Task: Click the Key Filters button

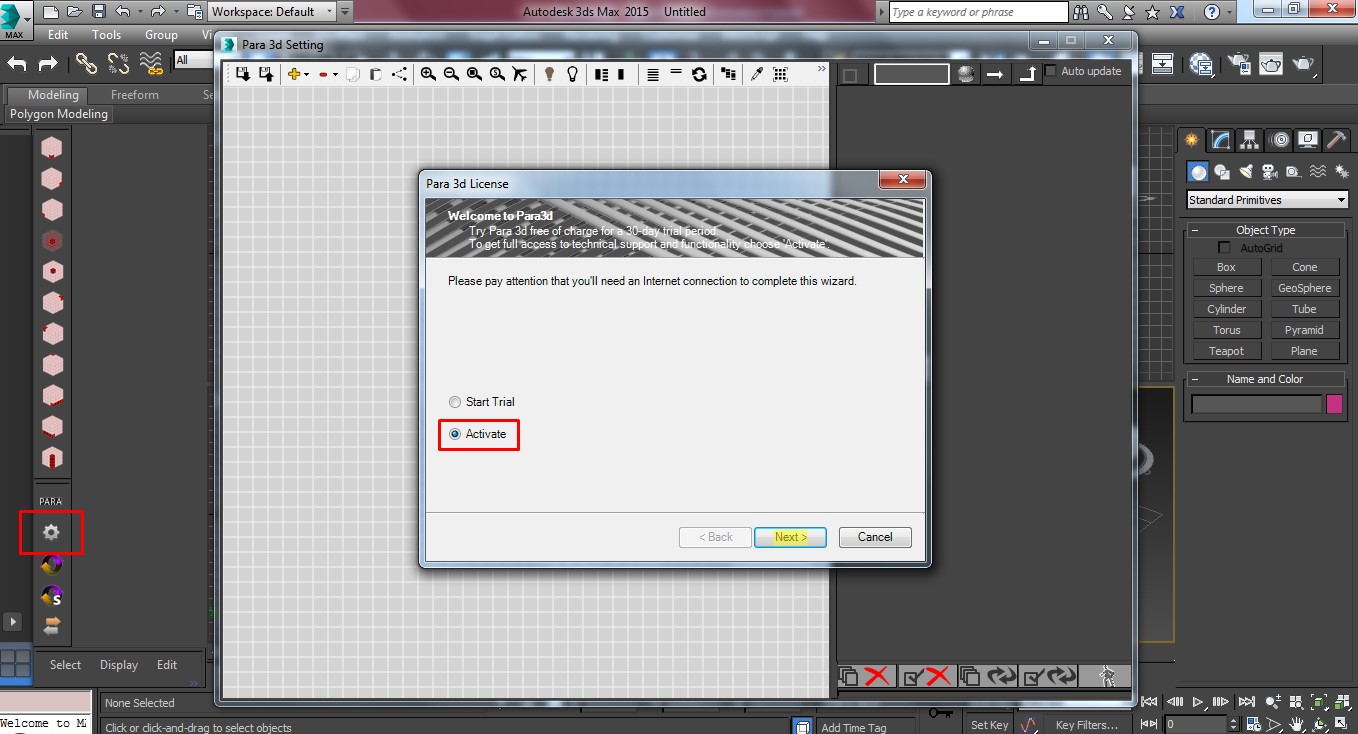Action: 1087,725
